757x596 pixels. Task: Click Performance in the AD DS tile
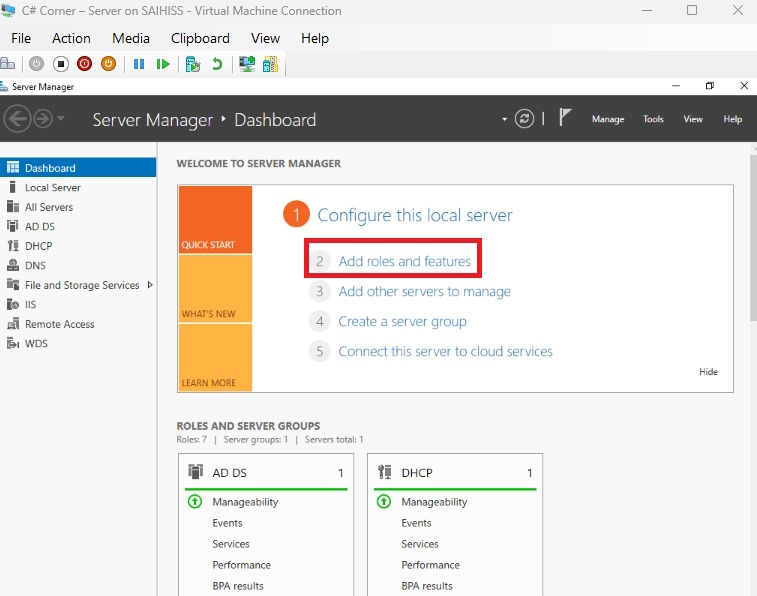[241, 565]
